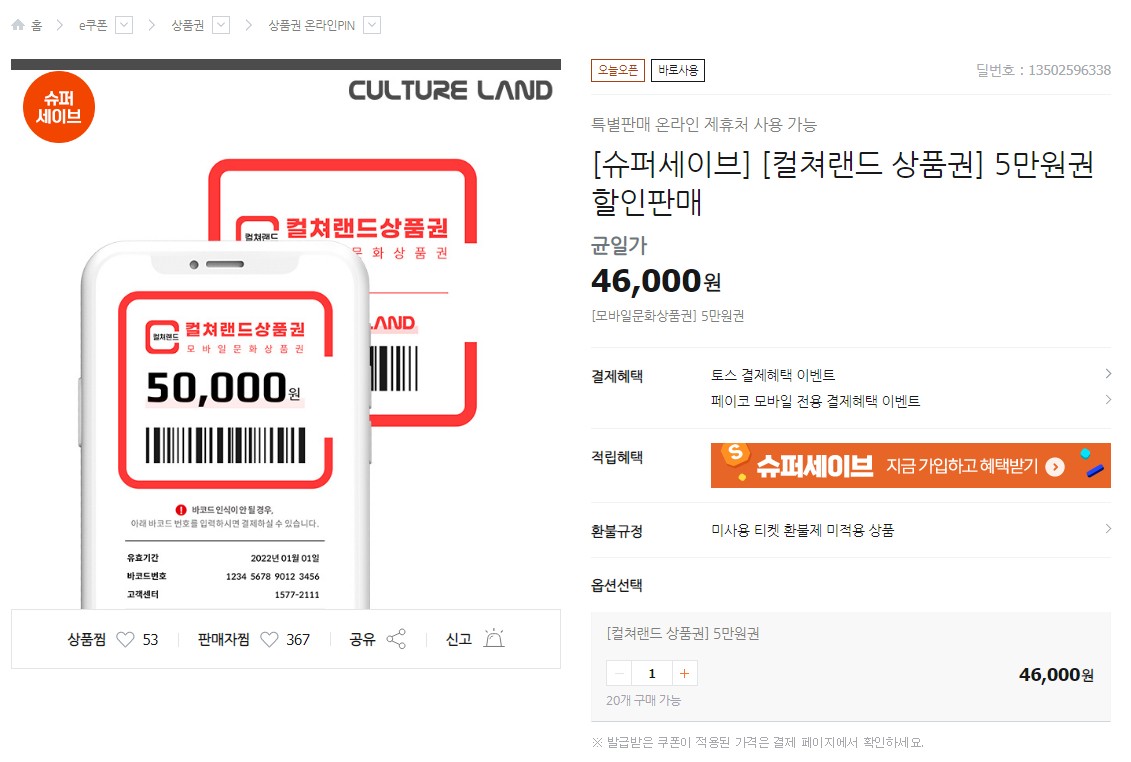Viewport: 1131px width, 762px height.
Task: Click the product wishlist heart icon
Action: pos(125,639)
